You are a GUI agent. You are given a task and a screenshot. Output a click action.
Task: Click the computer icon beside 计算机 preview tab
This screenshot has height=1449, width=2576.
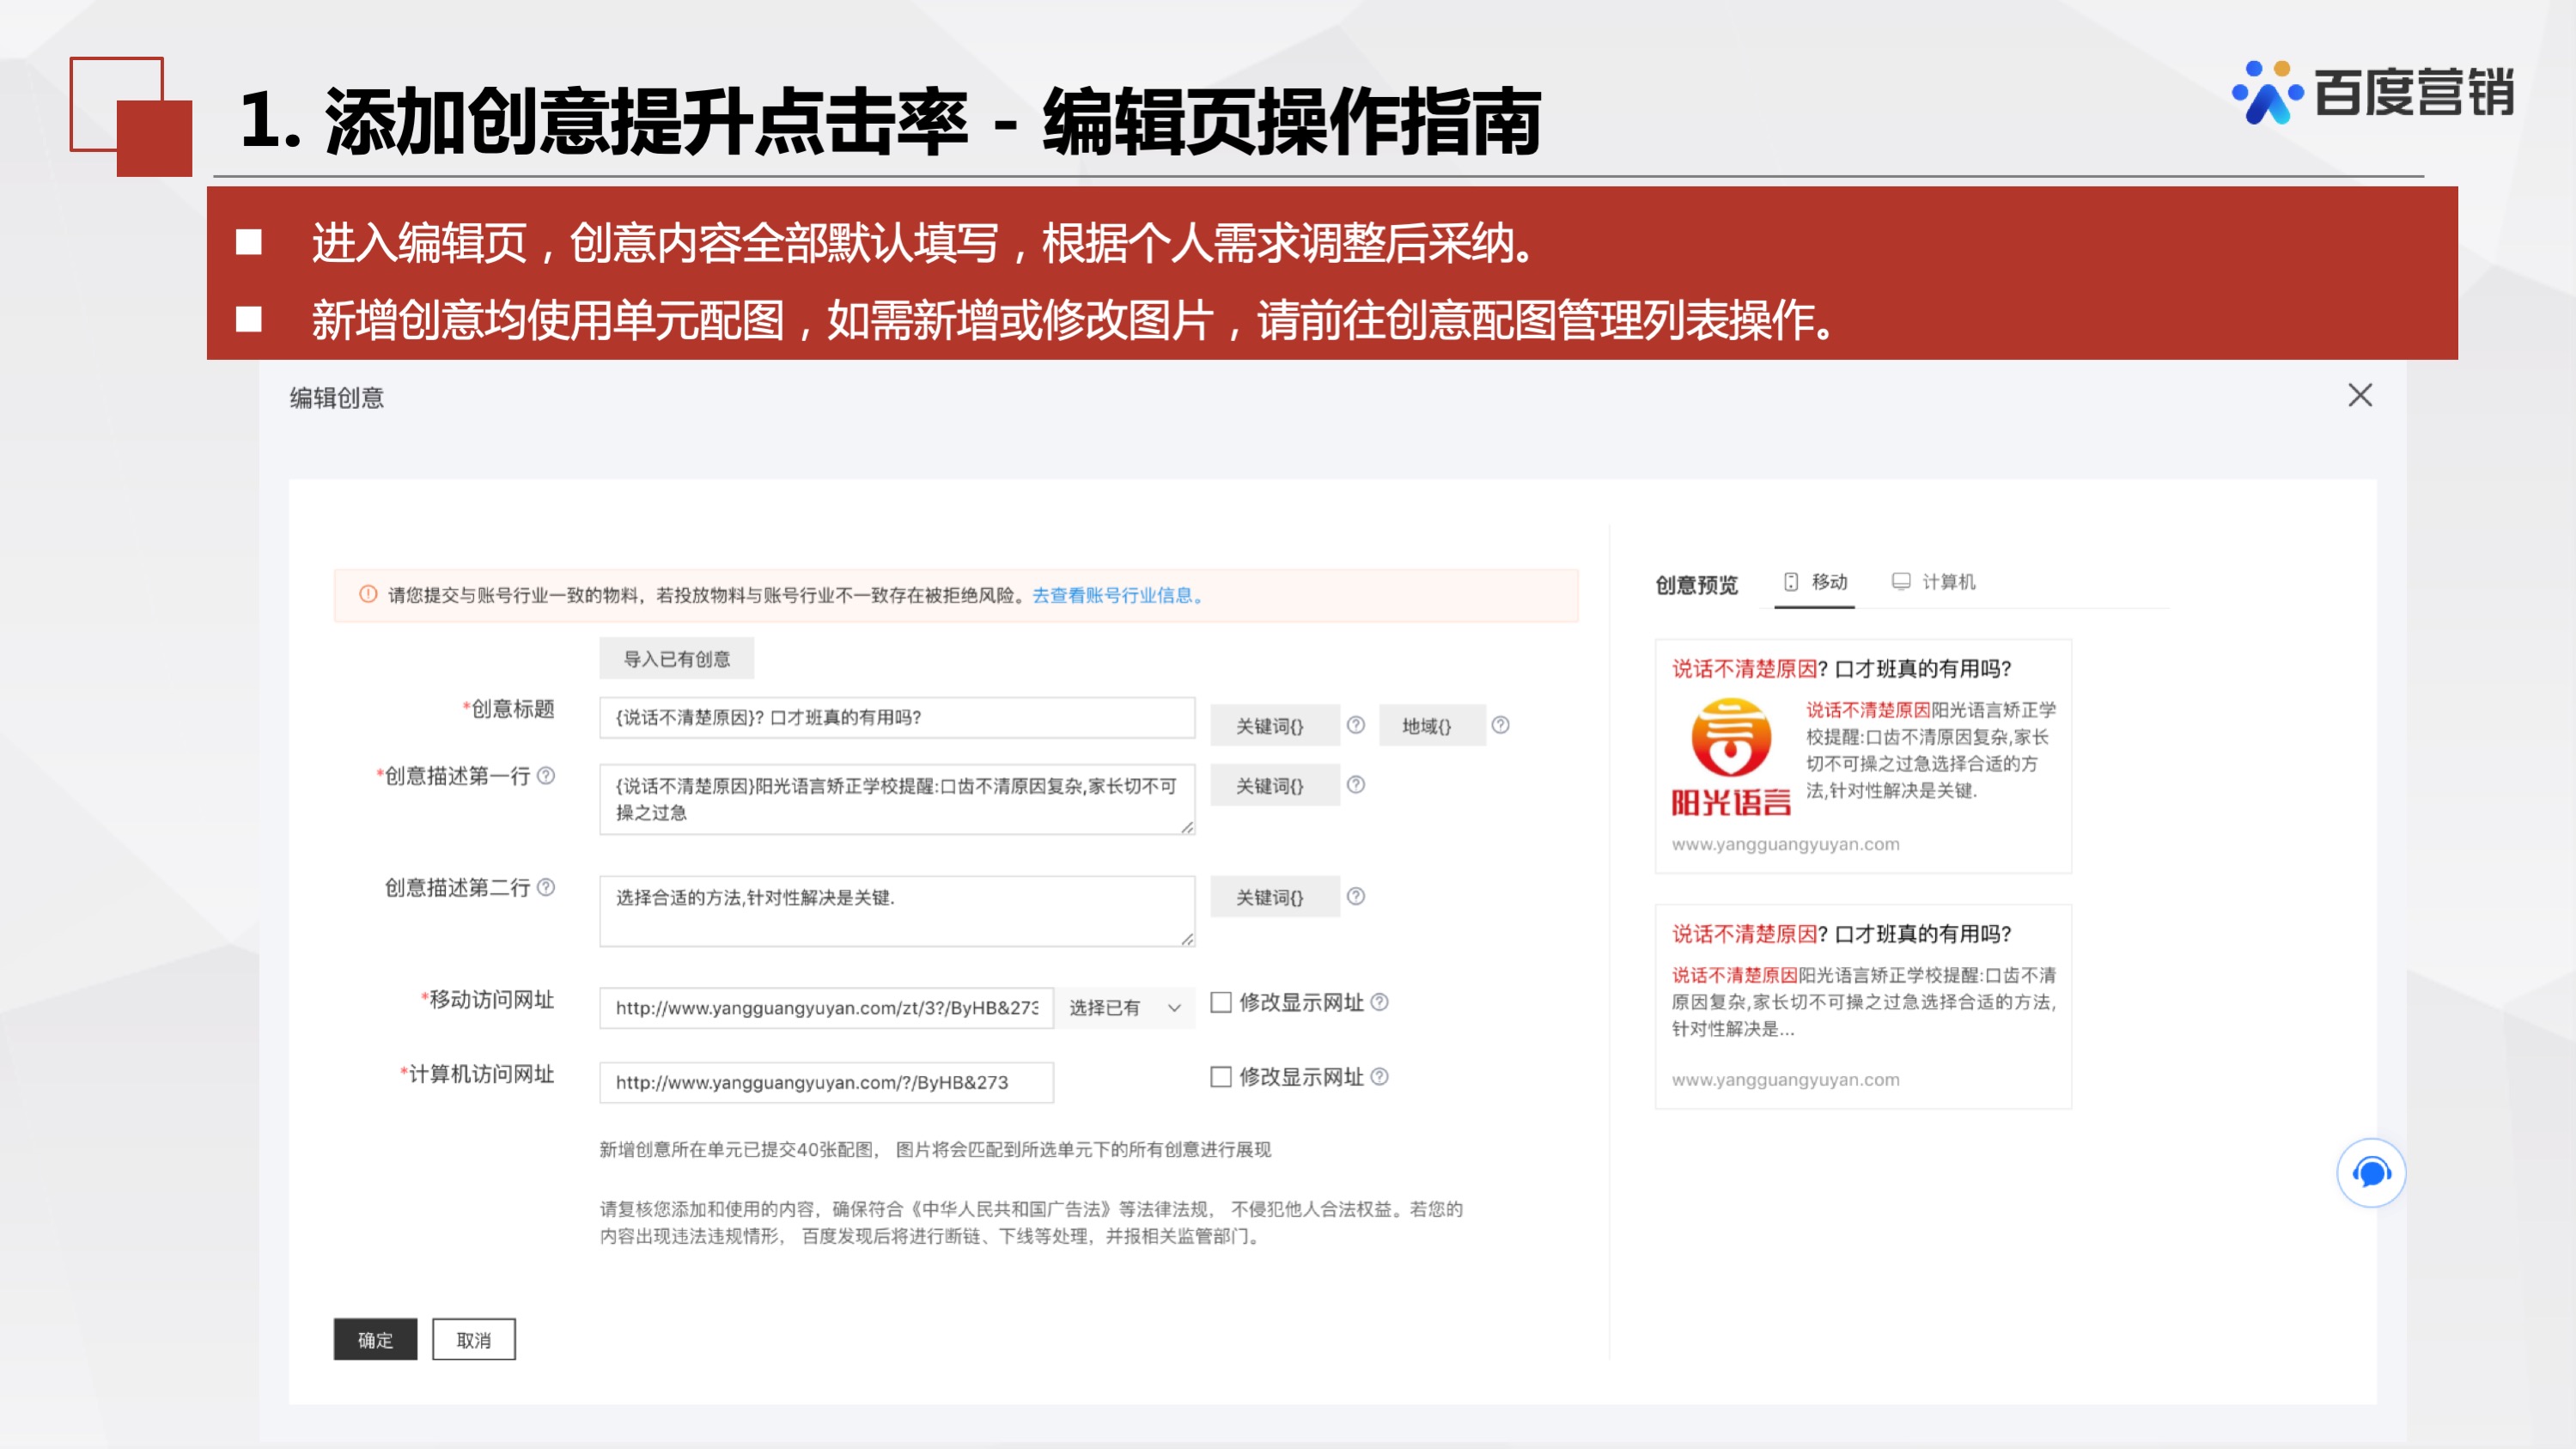[x=1898, y=582]
